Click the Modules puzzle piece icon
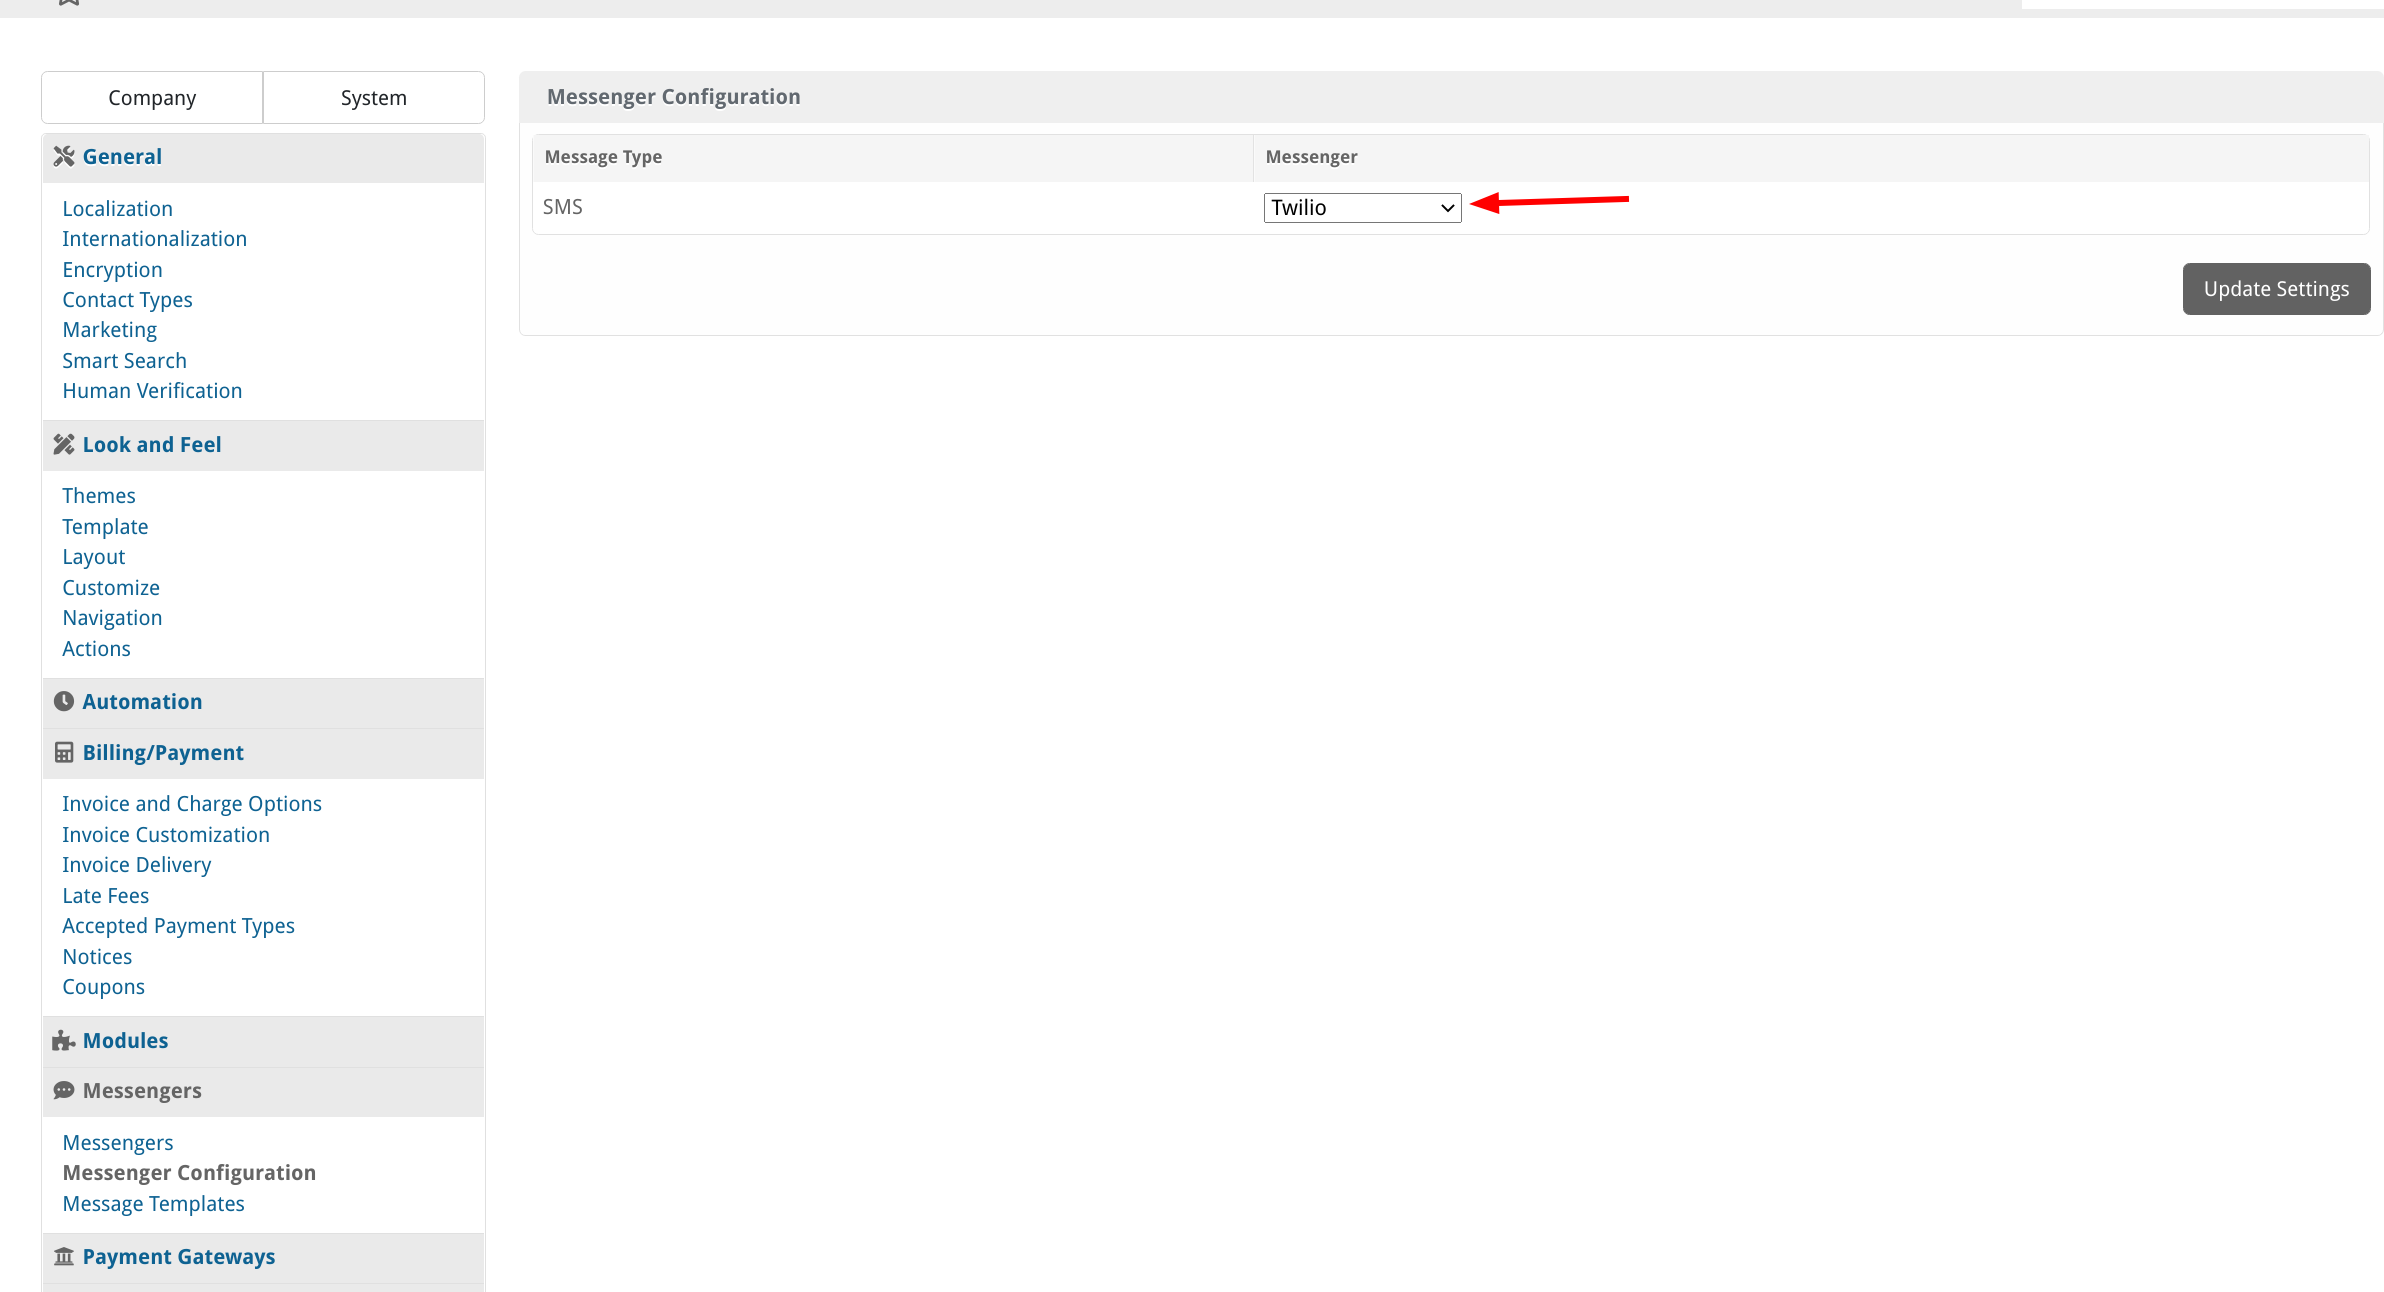Screen dimensions: 2384x1292 tap(64, 1040)
